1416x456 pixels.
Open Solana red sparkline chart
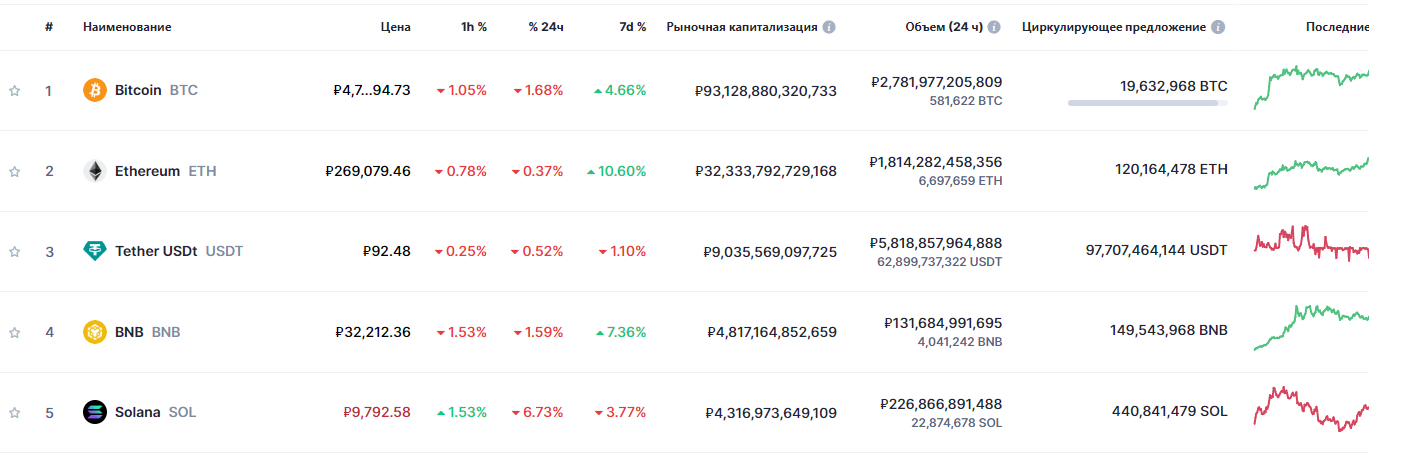pos(1311,408)
